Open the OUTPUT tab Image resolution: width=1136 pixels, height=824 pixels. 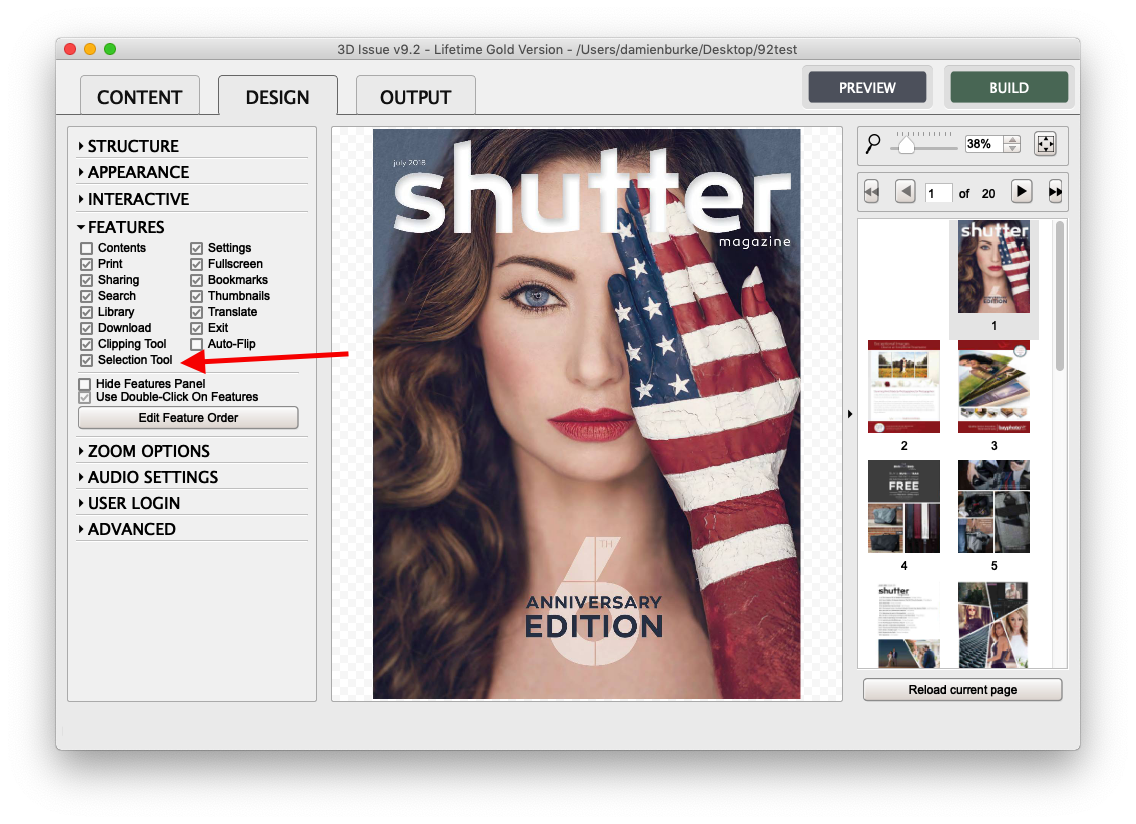coord(415,97)
